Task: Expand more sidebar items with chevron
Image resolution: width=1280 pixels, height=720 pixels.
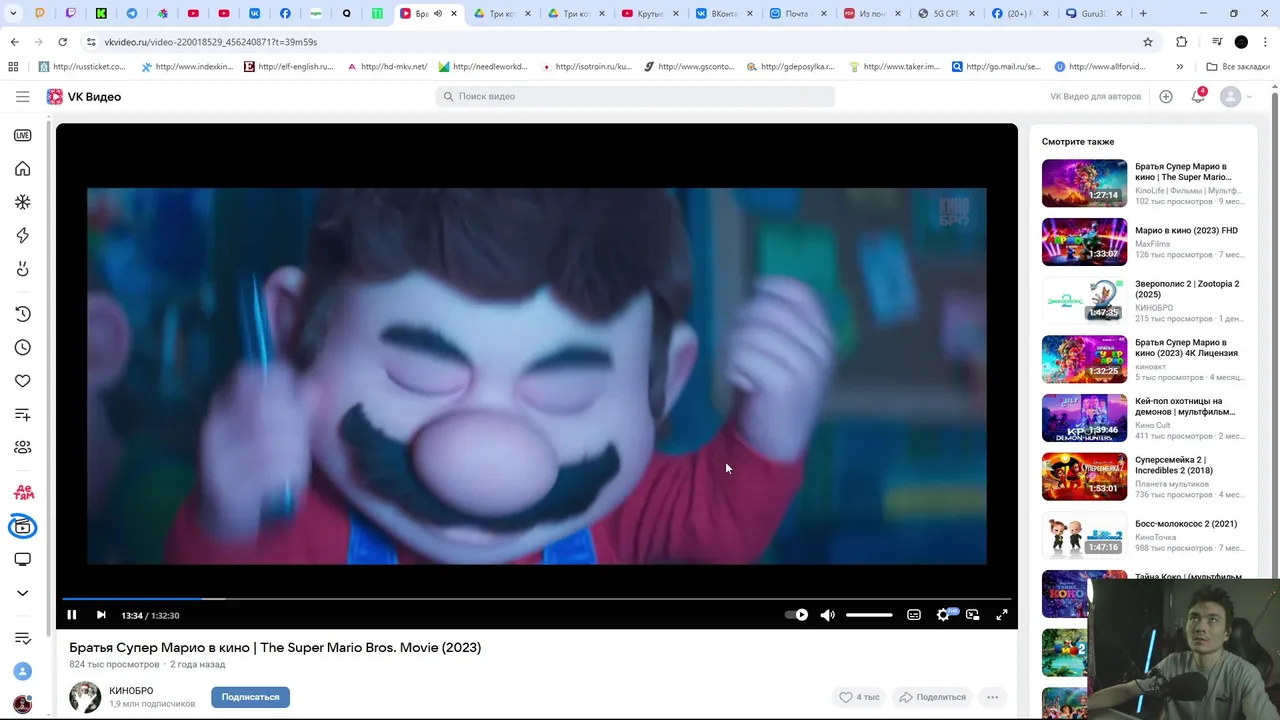Action: 22,593
